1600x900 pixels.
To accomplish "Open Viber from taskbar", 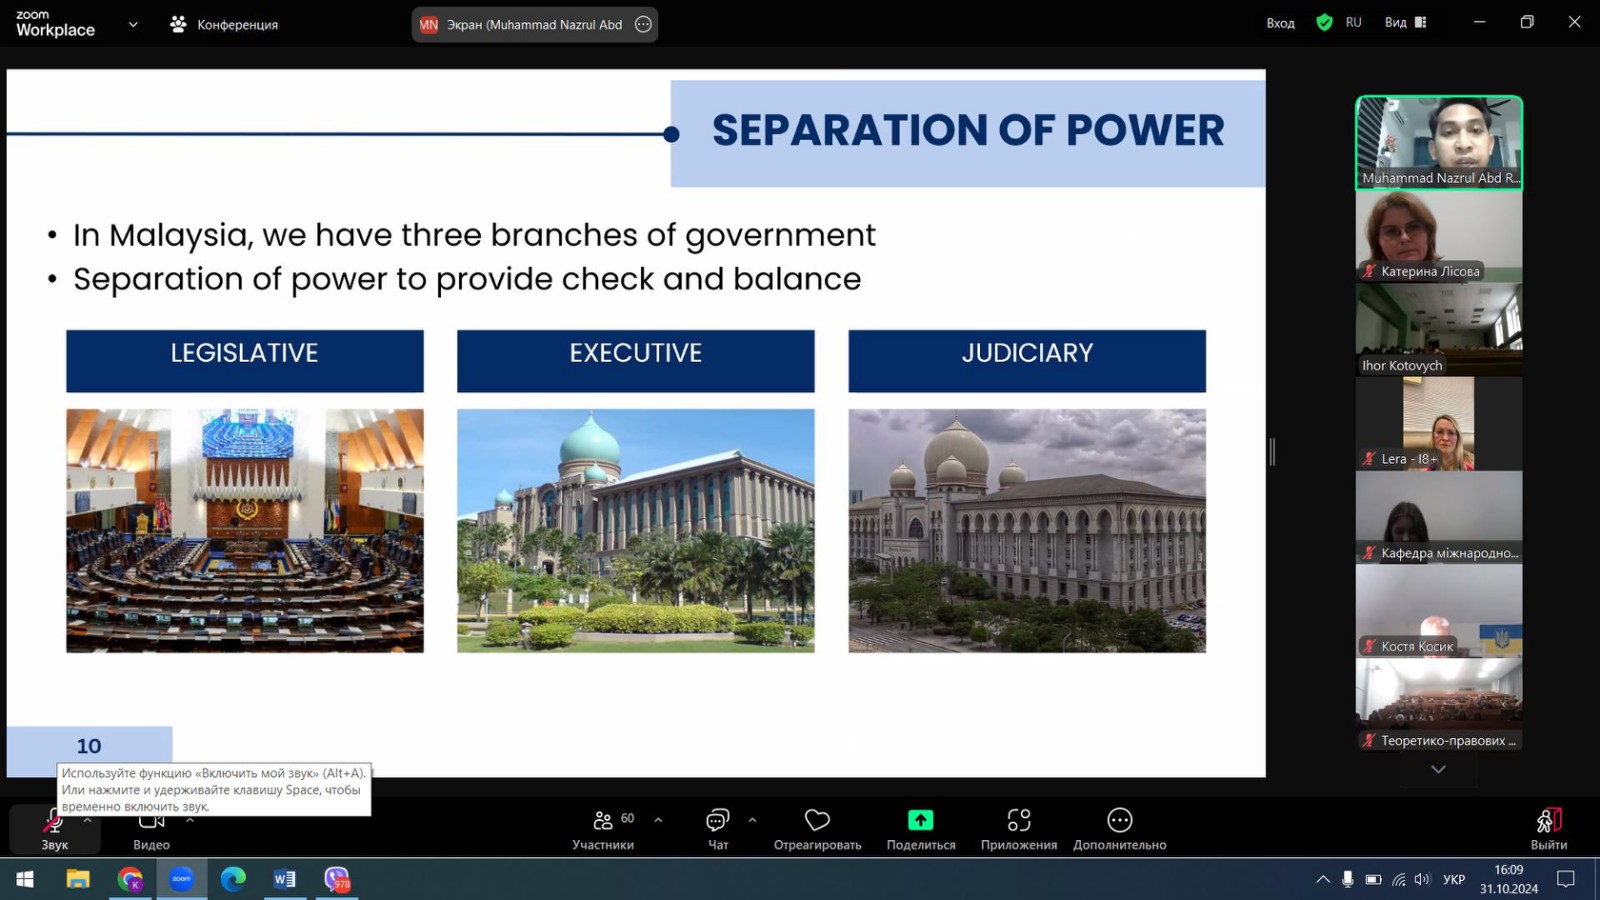I will pyautogui.click(x=337, y=879).
